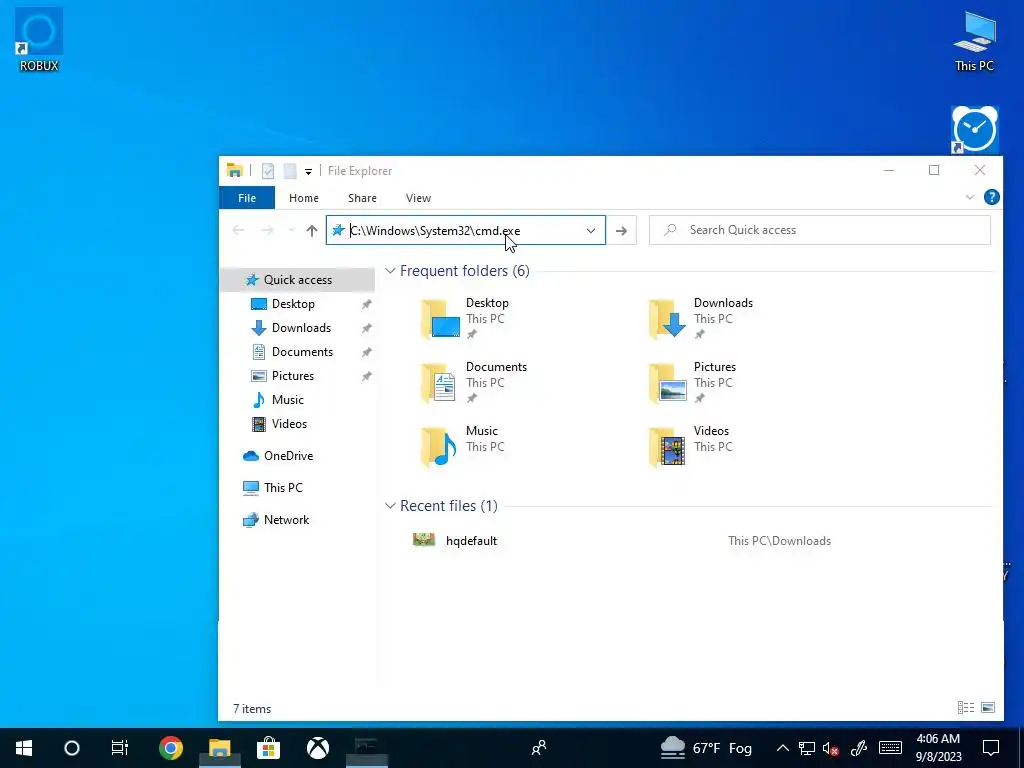Screen dimensions: 1024x768
Task: Switch to Details view layout
Action: pyautogui.click(x=966, y=707)
